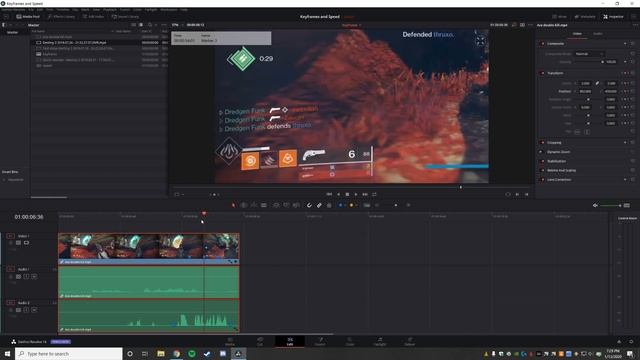Toggle loop playback
Viewport: 640px width, 360px height.
point(374,194)
